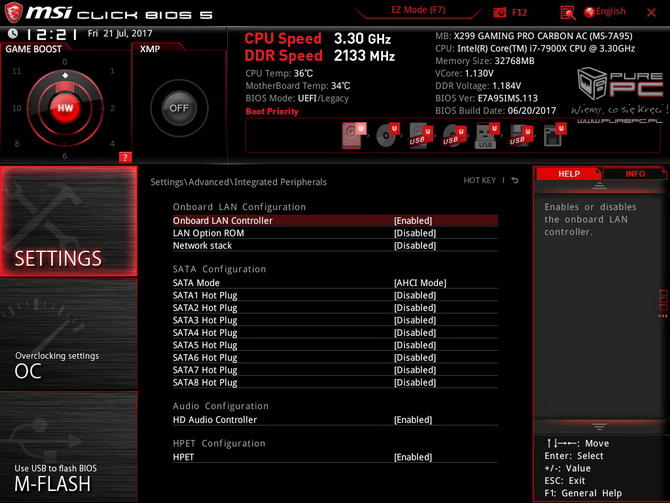Toggle SATA1 Hot Plug Disabled value

pyautogui.click(x=415, y=295)
